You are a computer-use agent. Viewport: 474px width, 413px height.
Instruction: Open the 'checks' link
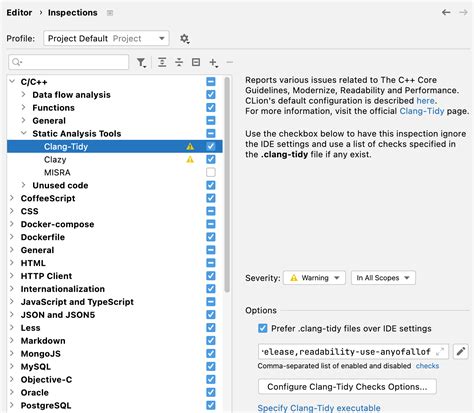[427, 366]
